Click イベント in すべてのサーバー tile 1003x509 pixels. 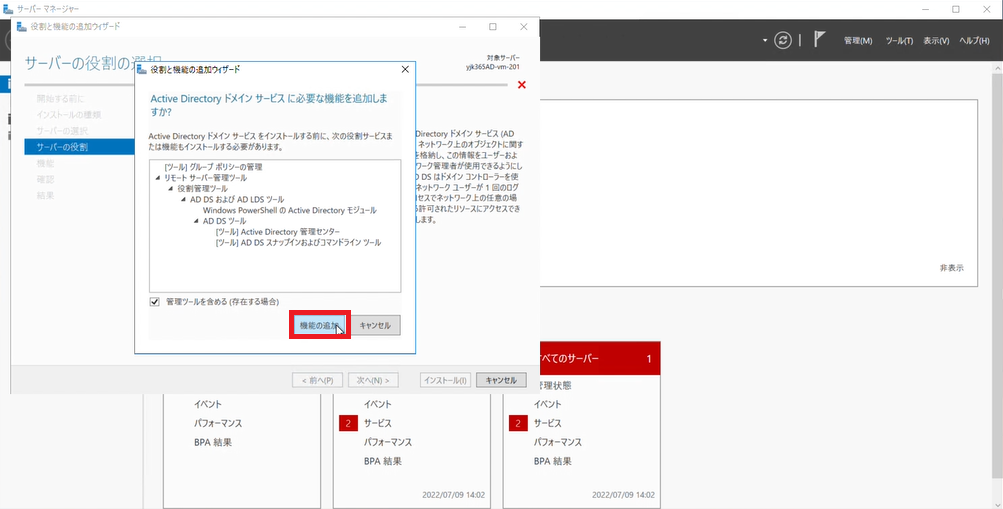548,404
